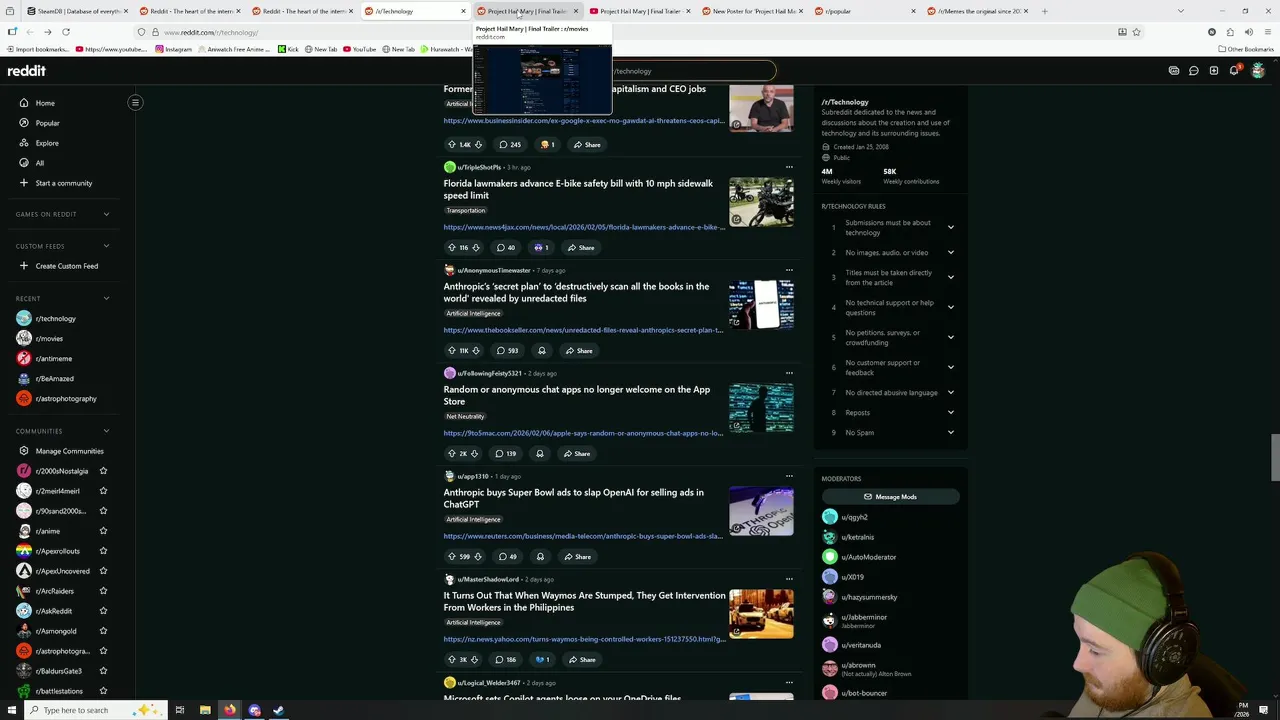1280x720 pixels.
Task: Open chat icon in the Reddit header
Action: [x=1193, y=71]
